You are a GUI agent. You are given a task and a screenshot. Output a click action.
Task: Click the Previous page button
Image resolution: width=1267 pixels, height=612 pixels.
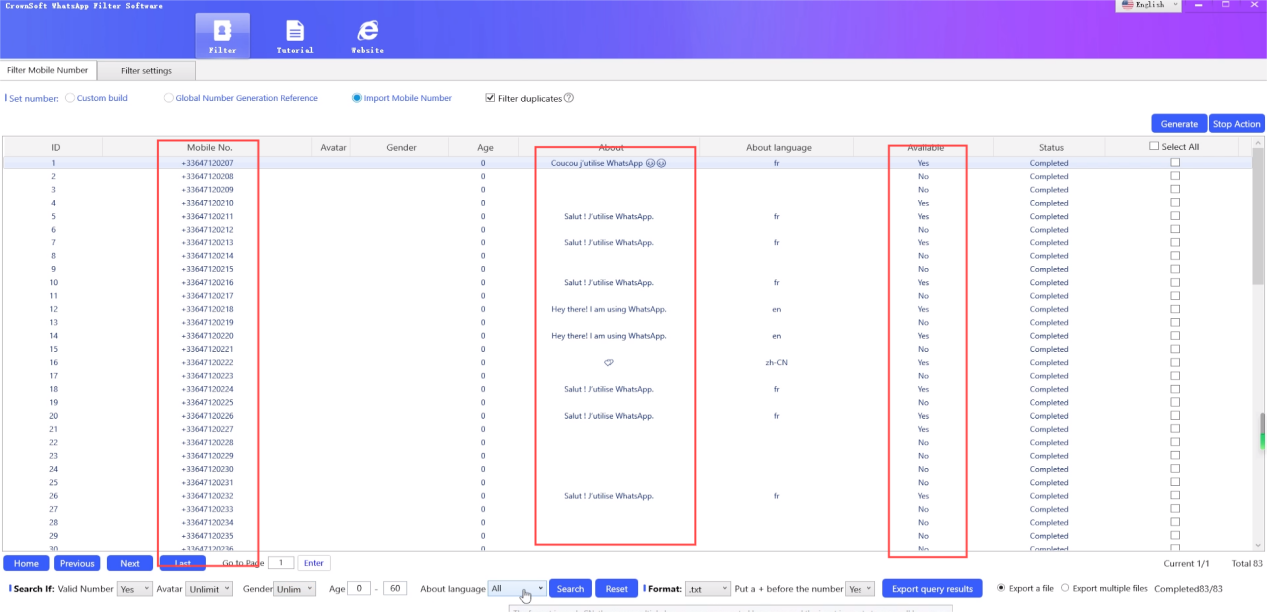[78, 563]
